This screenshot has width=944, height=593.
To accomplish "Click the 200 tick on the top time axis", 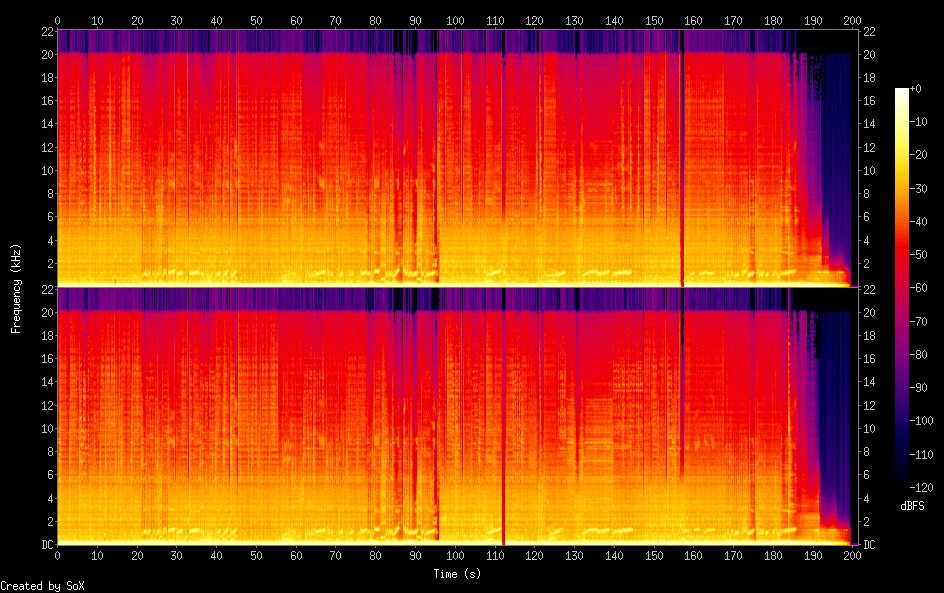I will click(x=852, y=20).
